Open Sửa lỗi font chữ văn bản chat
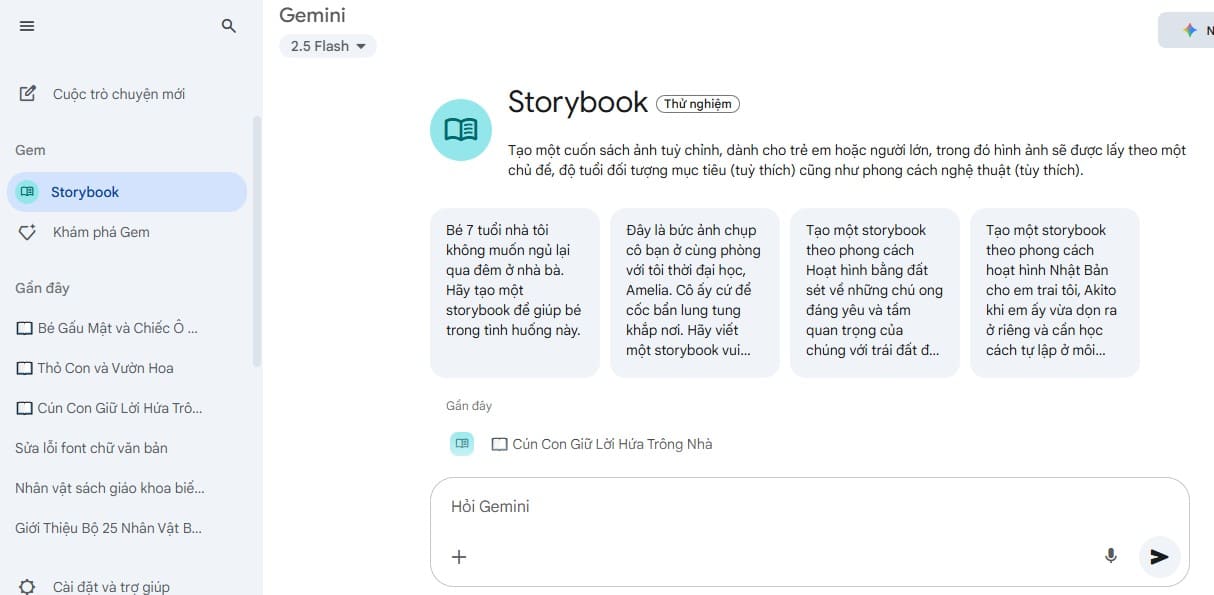 tap(91, 448)
